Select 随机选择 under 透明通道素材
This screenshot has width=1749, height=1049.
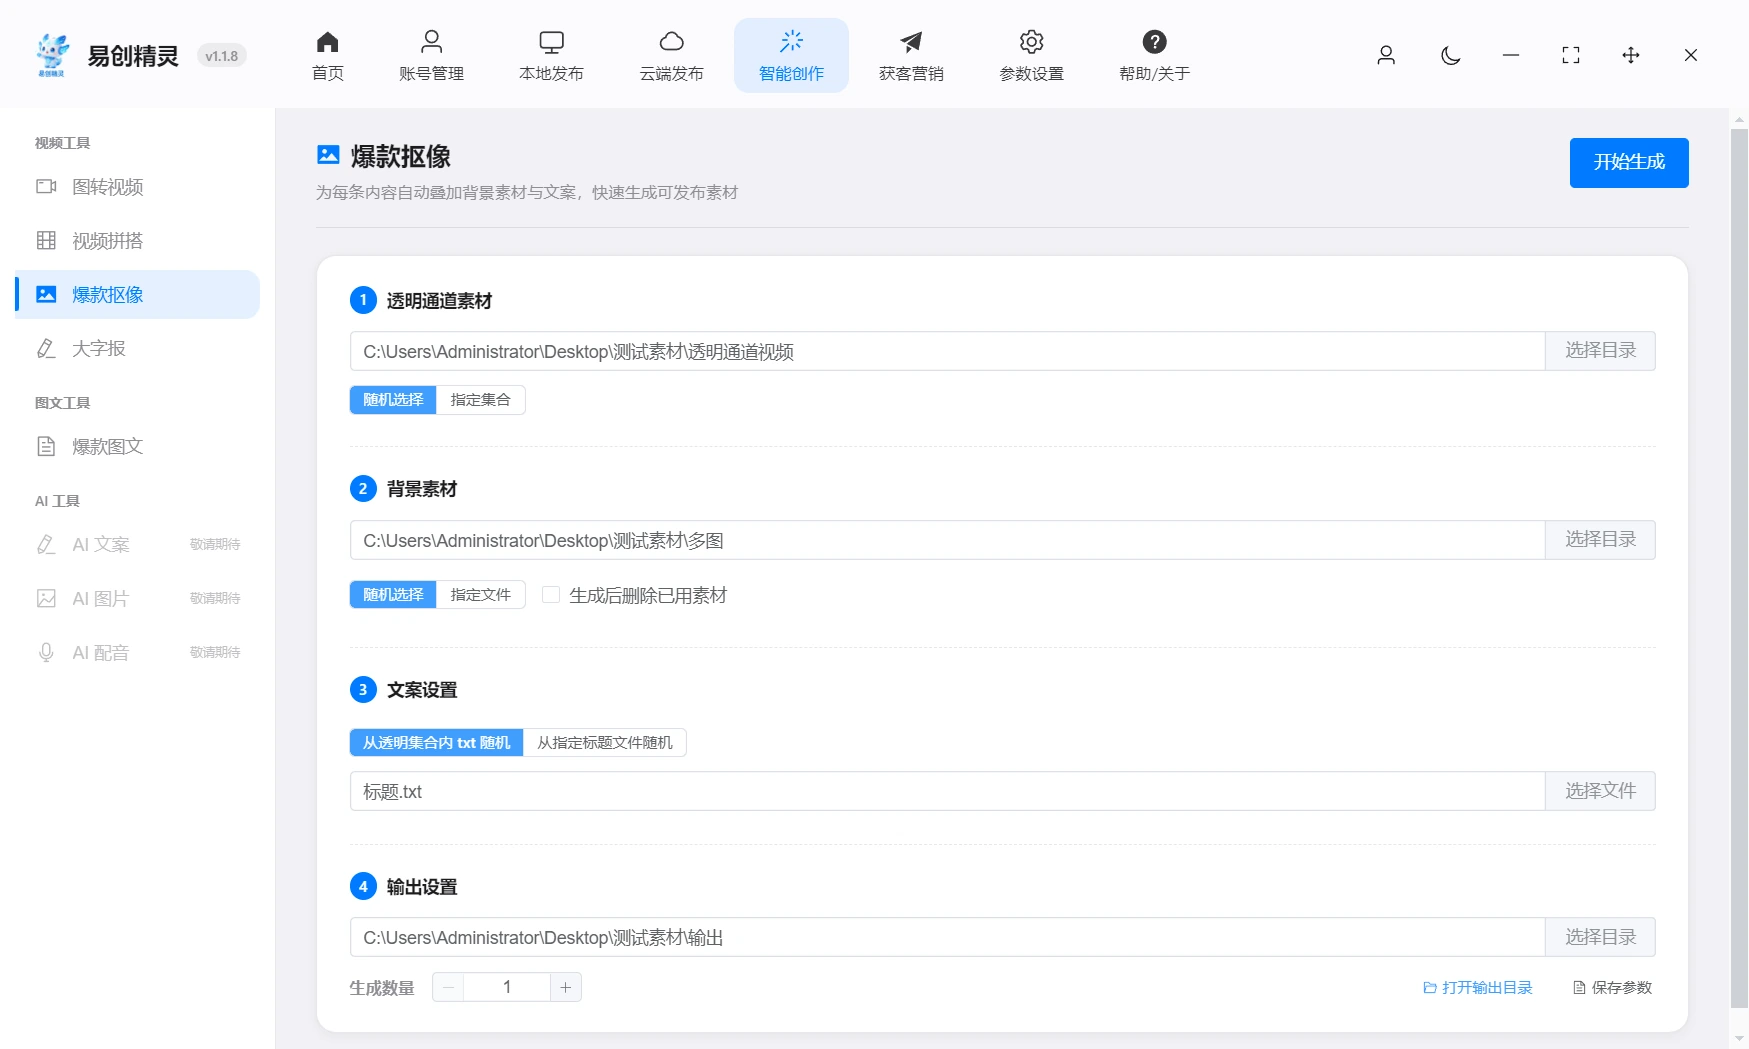tap(393, 400)
